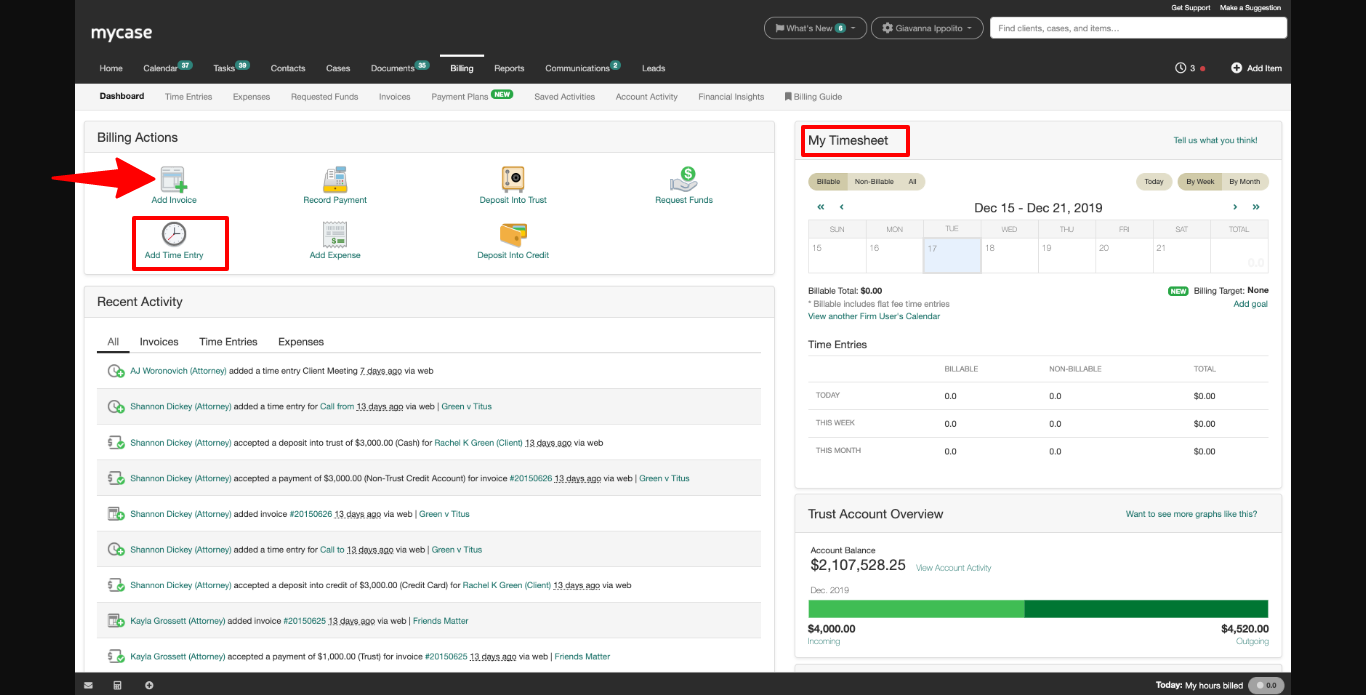Click Make a Suggestion link
Viewport: 1366px width, 695px height.
pyautogui.click(x=1250, y=8)
